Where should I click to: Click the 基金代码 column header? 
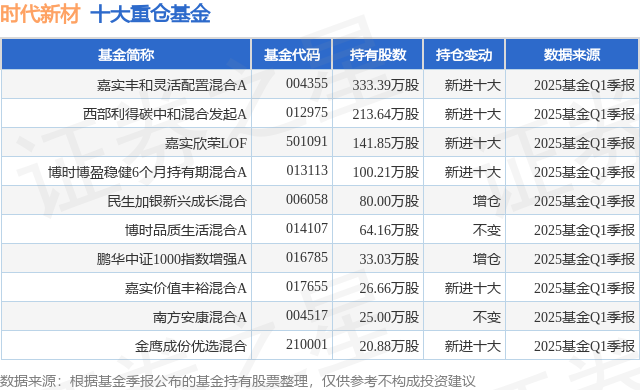click(291, 55)
